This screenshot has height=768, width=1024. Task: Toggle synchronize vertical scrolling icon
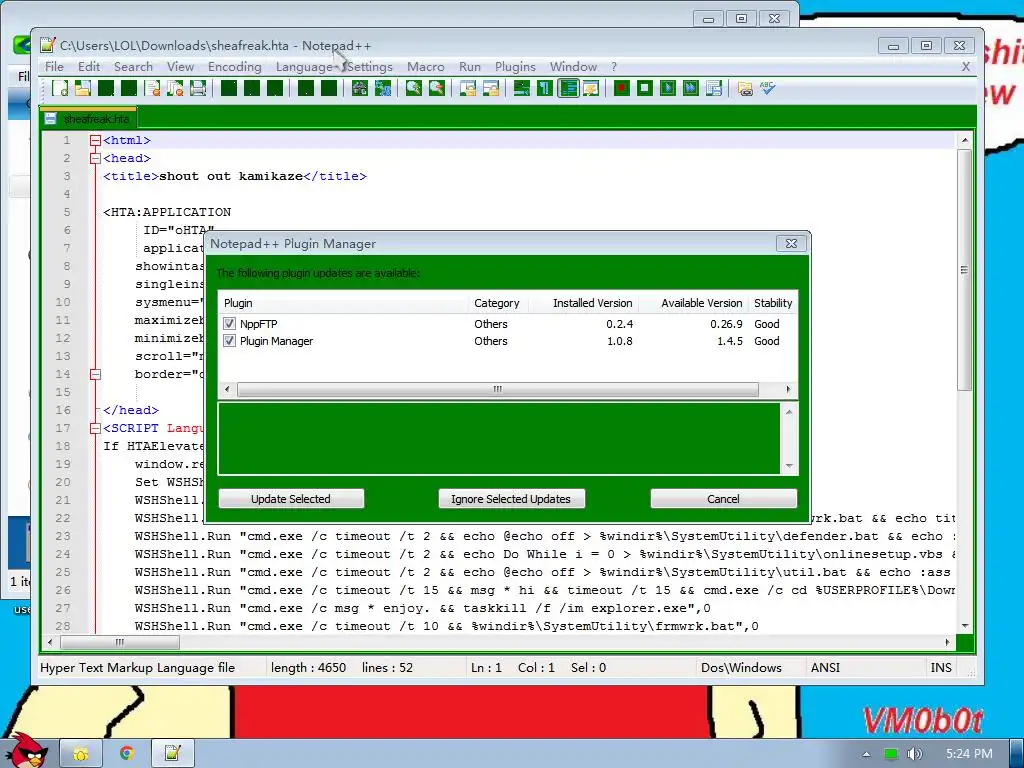(x=468, y=88)
